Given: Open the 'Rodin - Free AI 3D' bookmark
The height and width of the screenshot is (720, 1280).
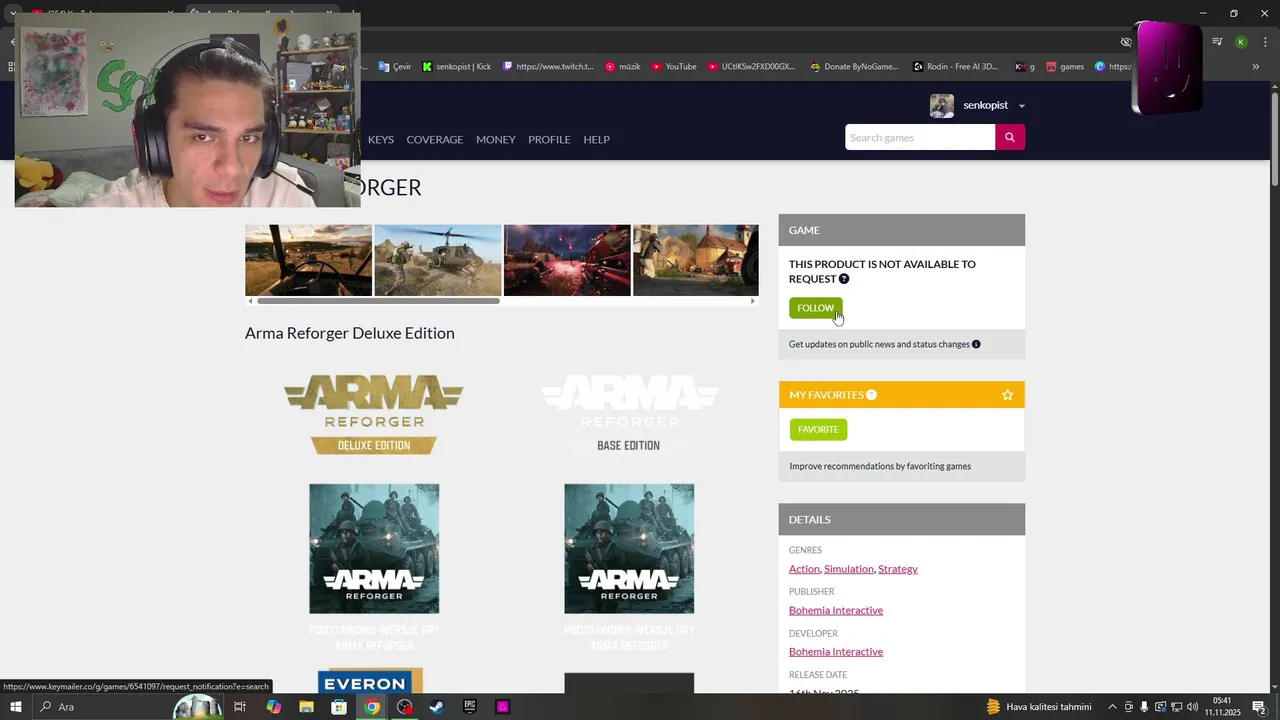Looking at the screenshot, I should pyautogui.click(x=955, y=67).
